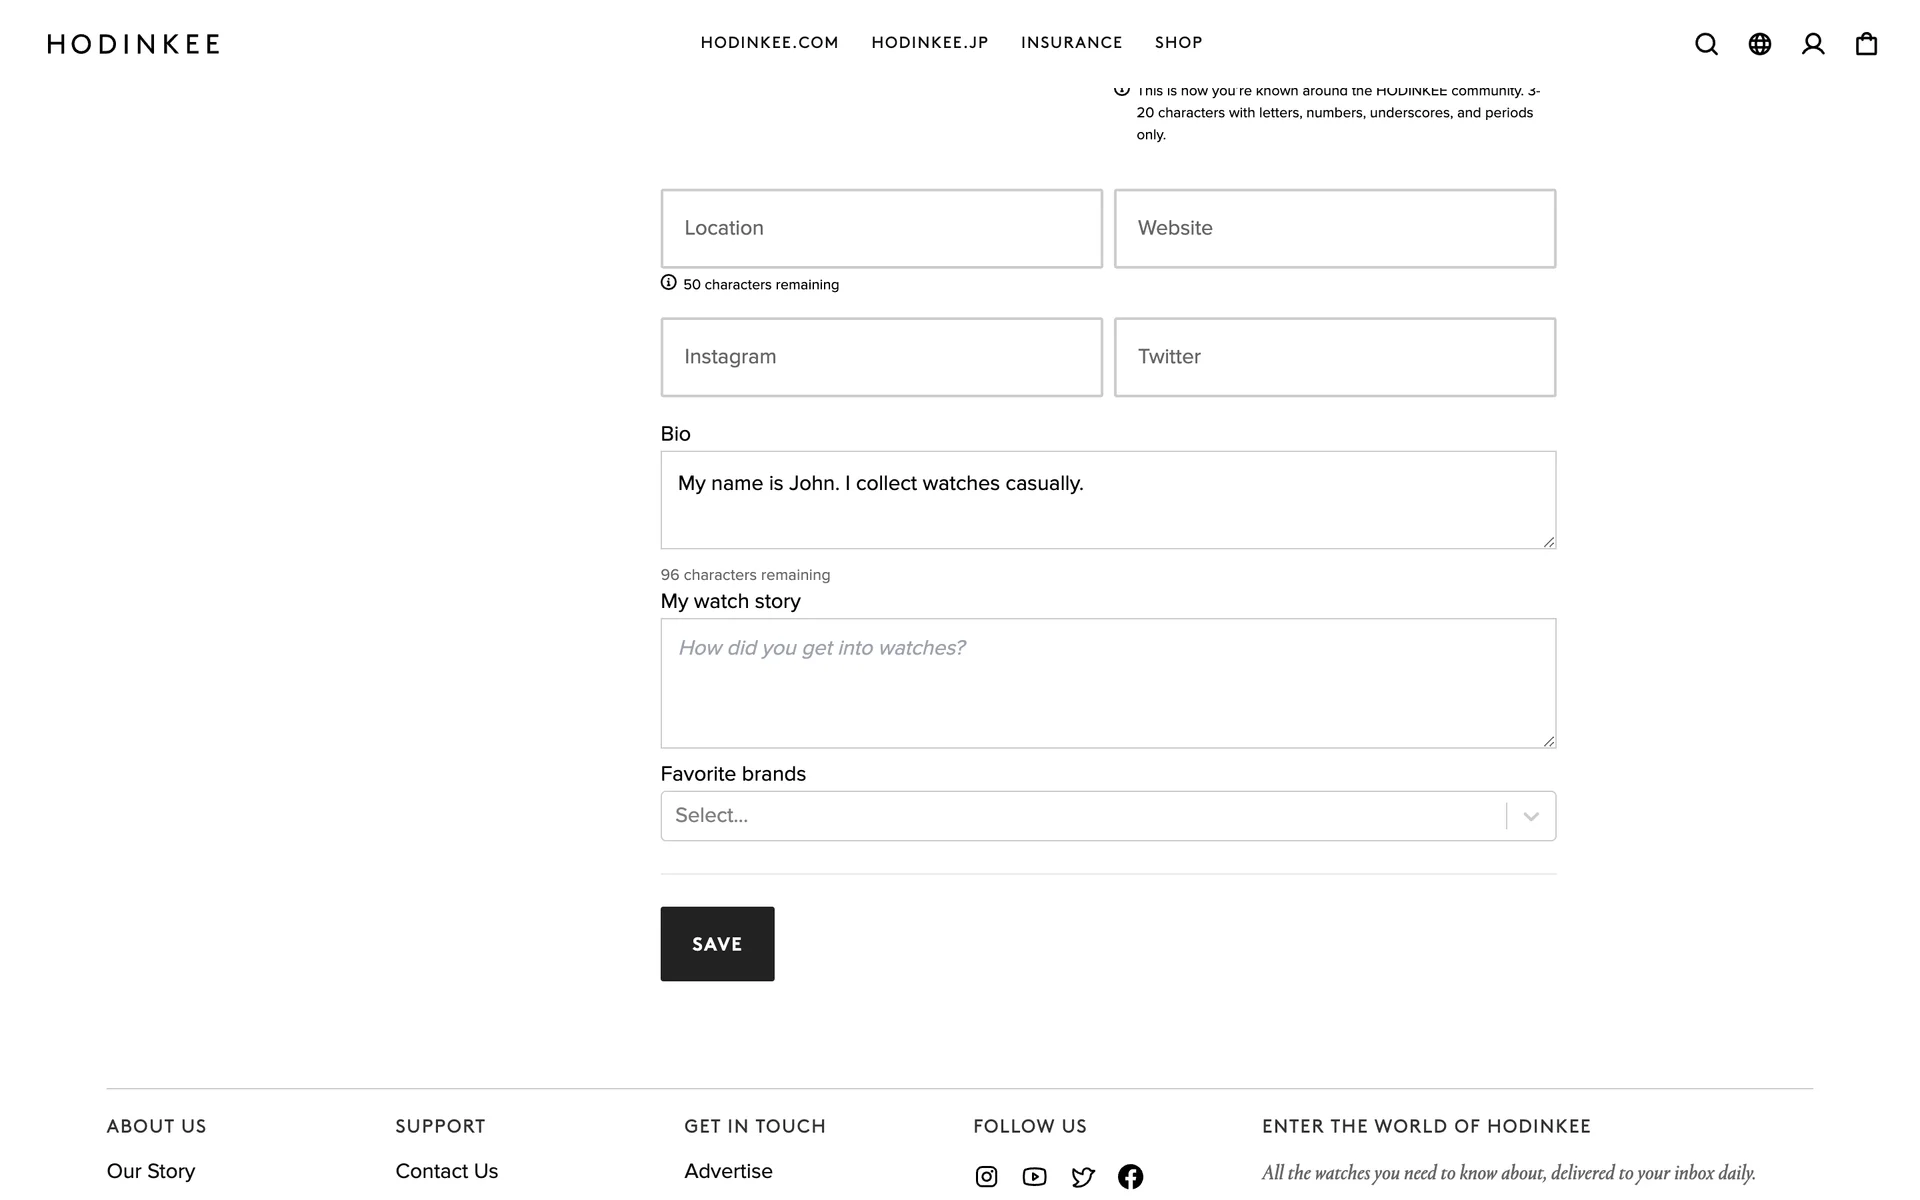
Task: Open the Twitter footer icon
Action: 1082,1177
